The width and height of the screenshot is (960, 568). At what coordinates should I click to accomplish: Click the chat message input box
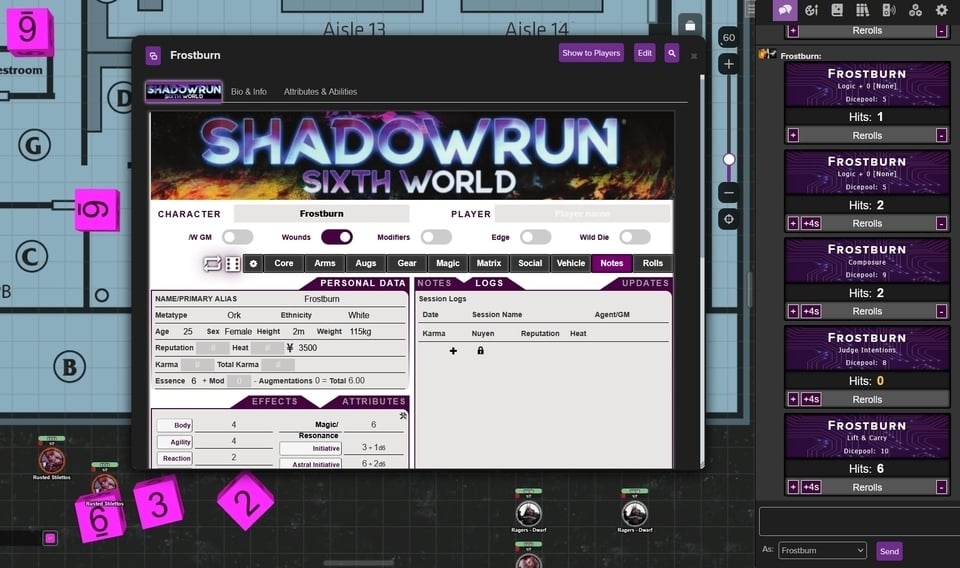pos(859,521)
